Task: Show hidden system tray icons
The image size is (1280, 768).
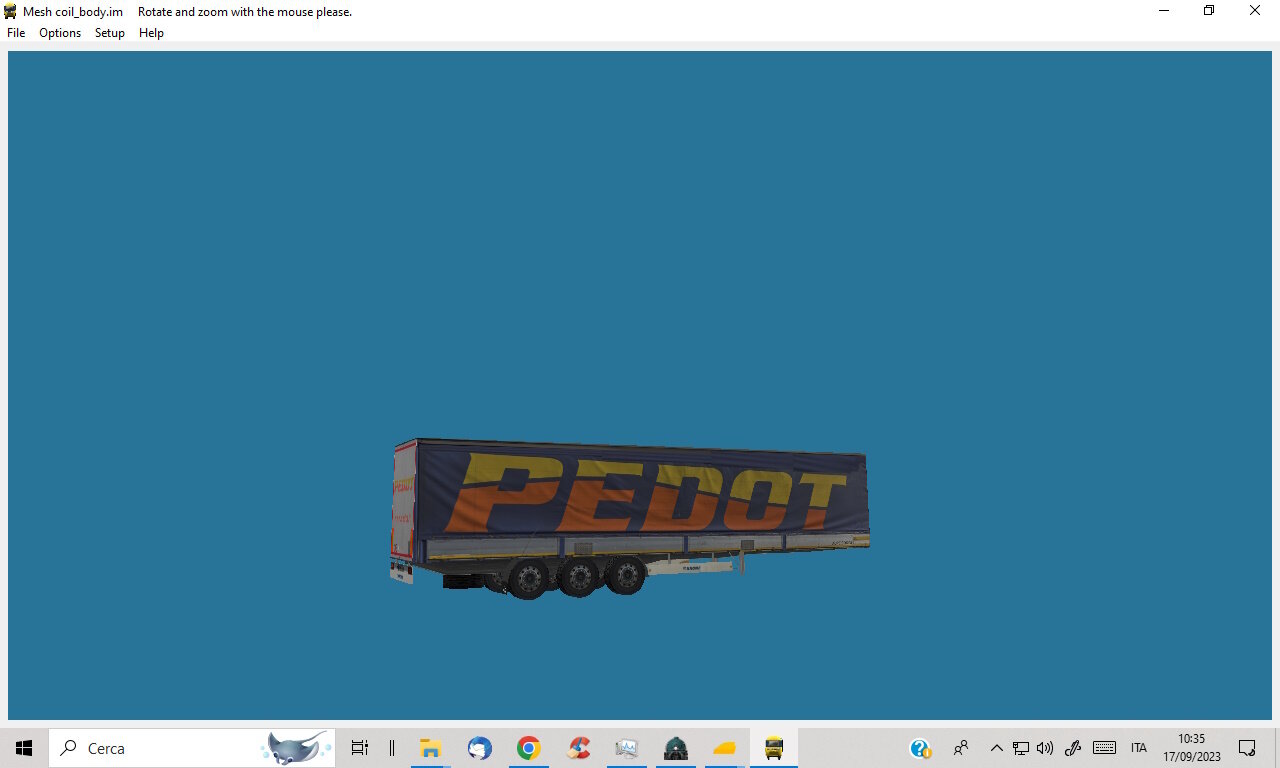Action: tap(996, 748)
